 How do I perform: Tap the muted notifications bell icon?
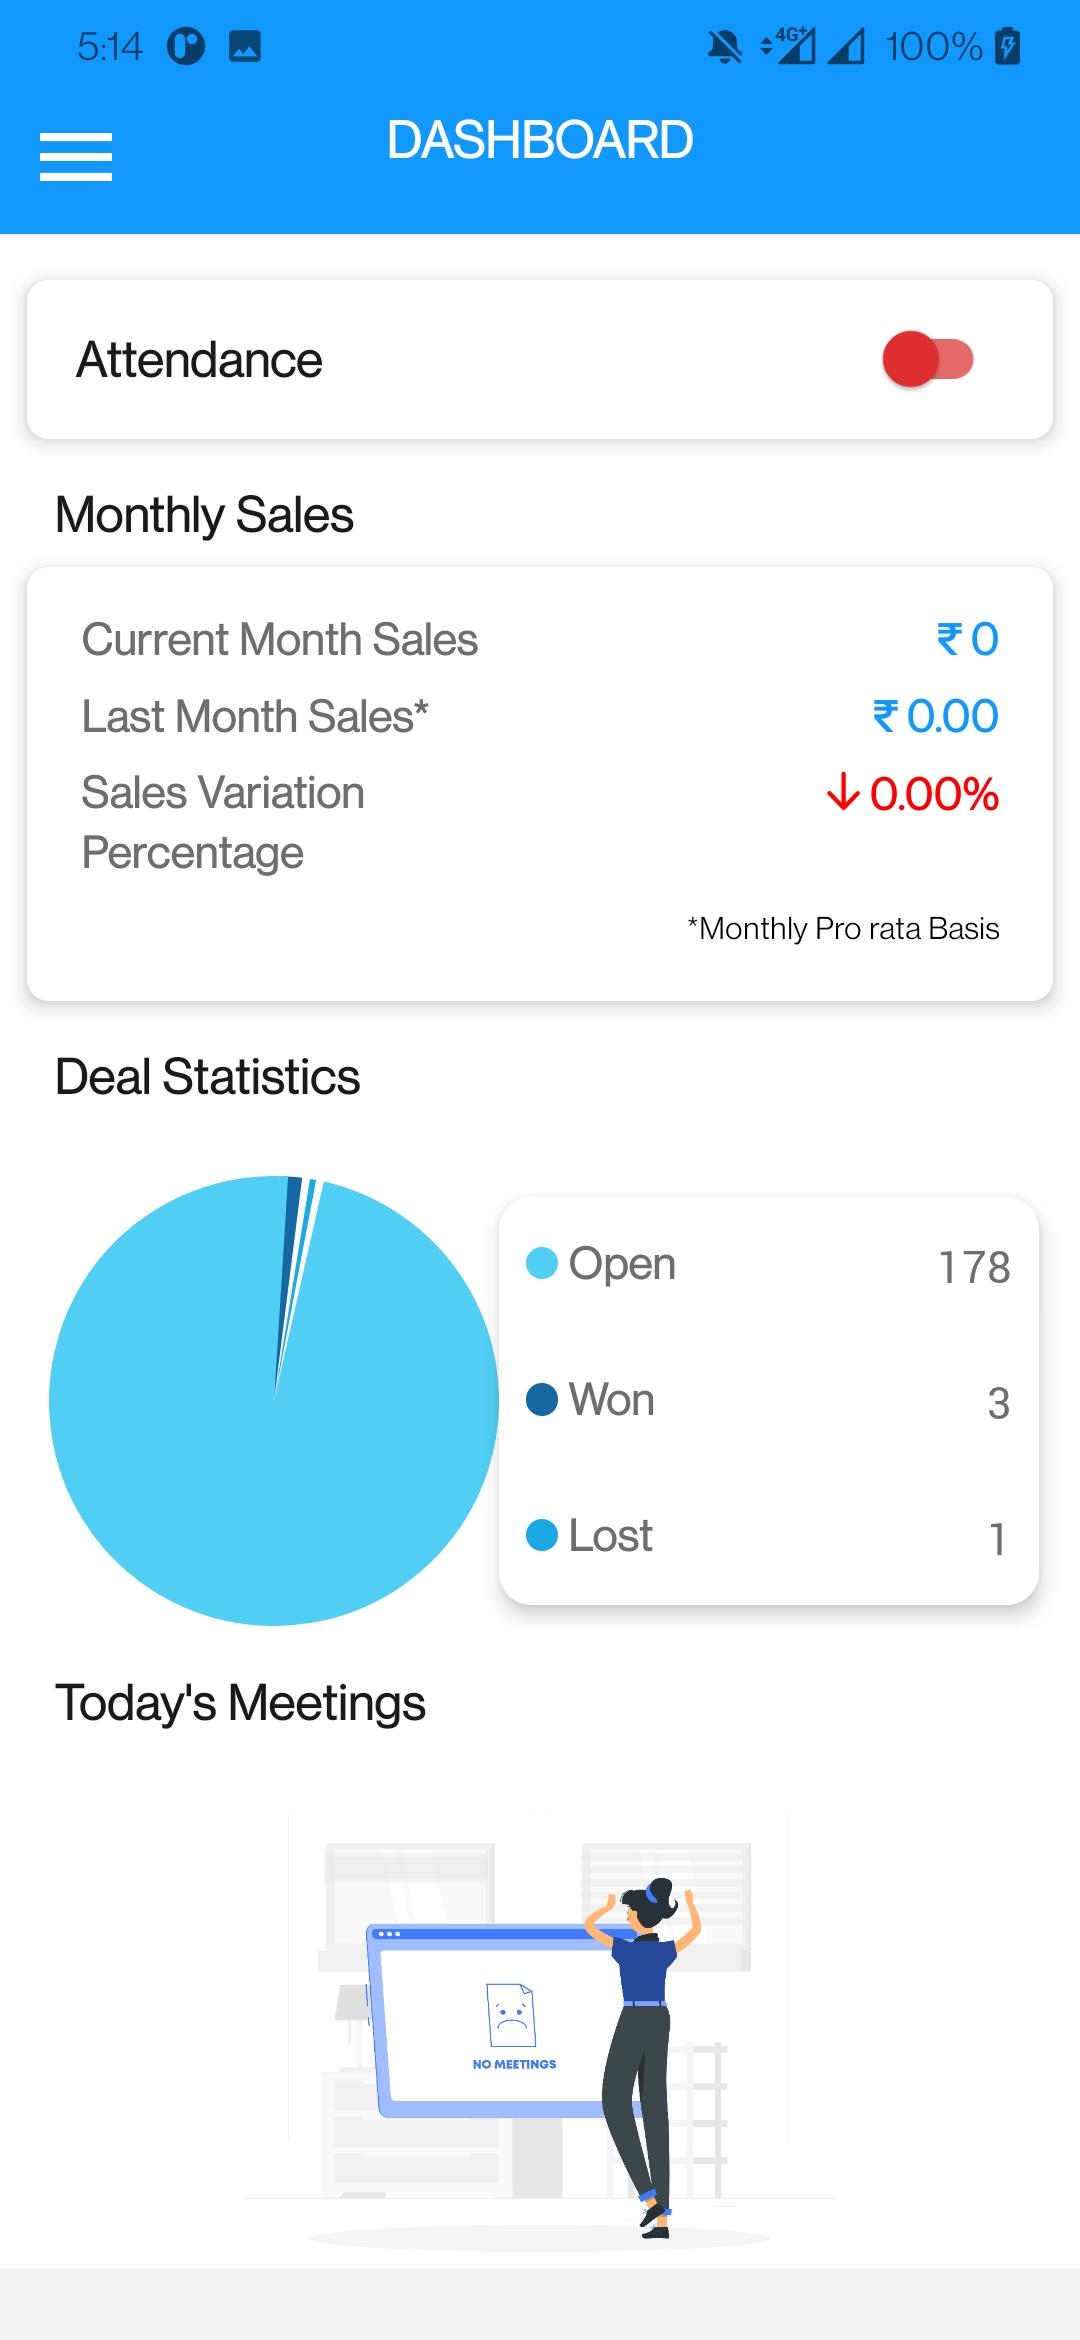[x=724, y=46]
